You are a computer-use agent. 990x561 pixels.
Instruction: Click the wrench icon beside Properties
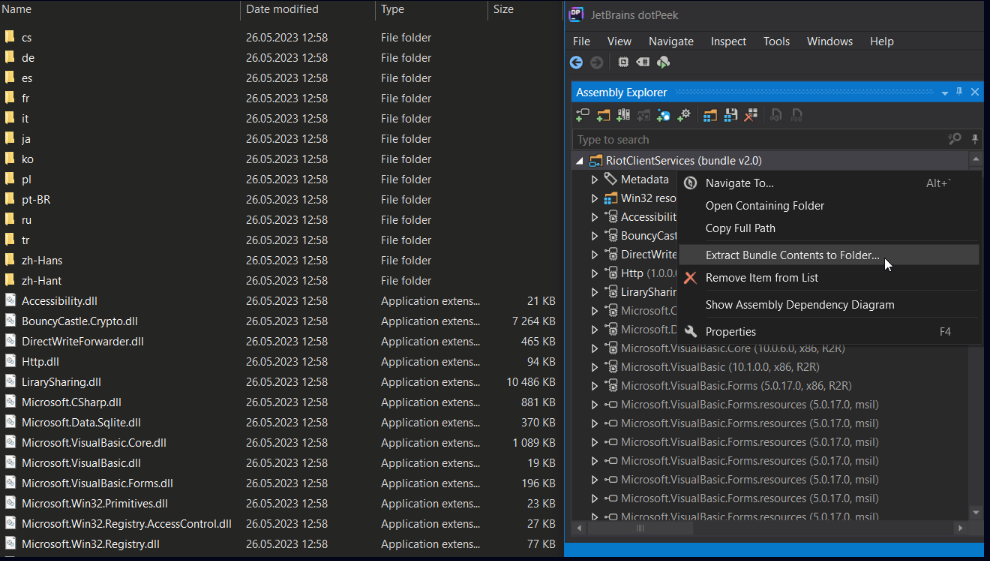690,331
